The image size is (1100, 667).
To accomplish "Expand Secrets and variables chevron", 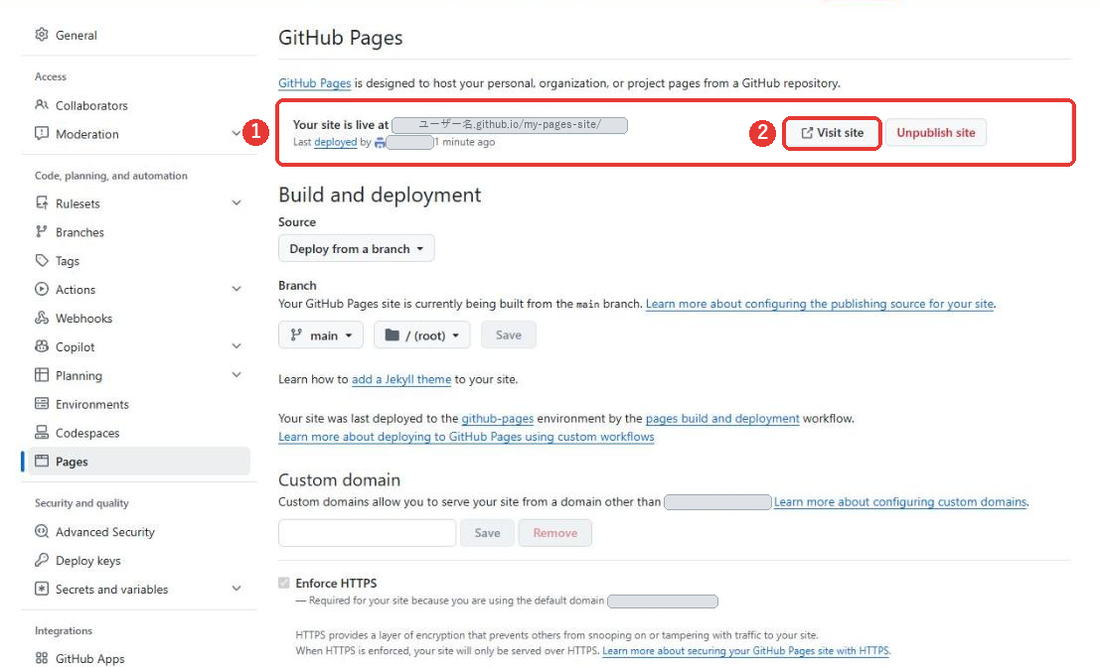I will point(236,589).
